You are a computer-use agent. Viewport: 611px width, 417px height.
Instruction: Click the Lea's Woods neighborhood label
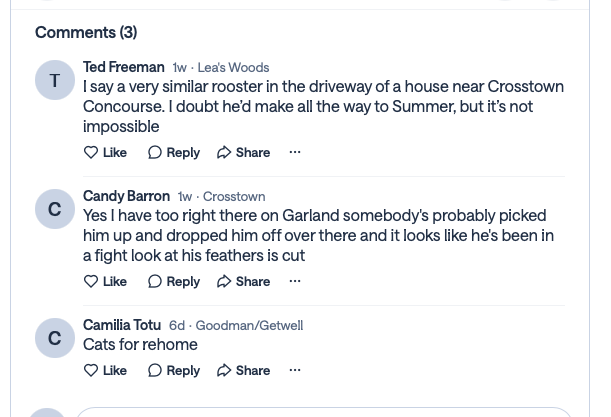pos(233,67)
